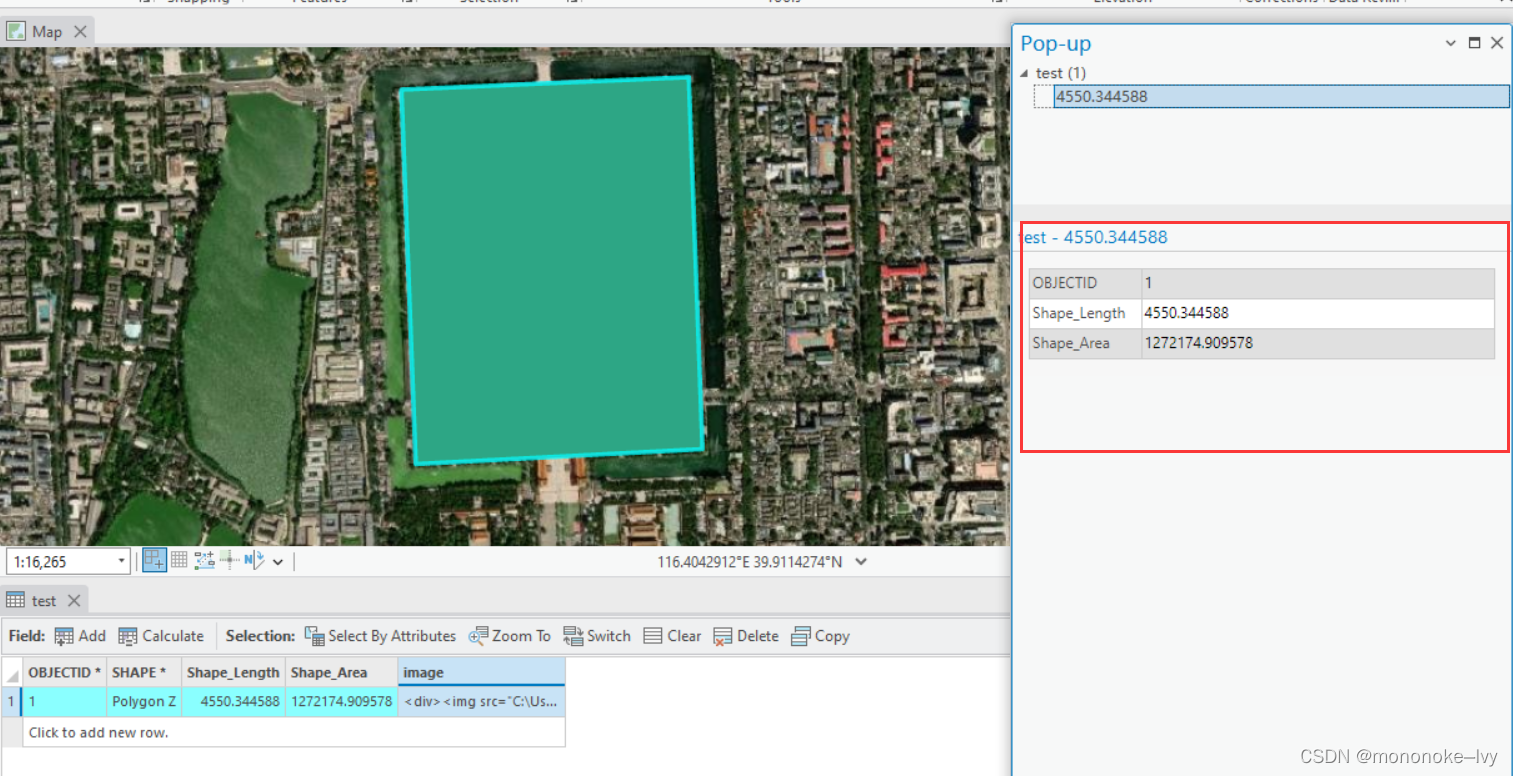The image size is (1513, 776).
Task: Click the image column header
Action: pyautogui.click(x=481, y=672)
